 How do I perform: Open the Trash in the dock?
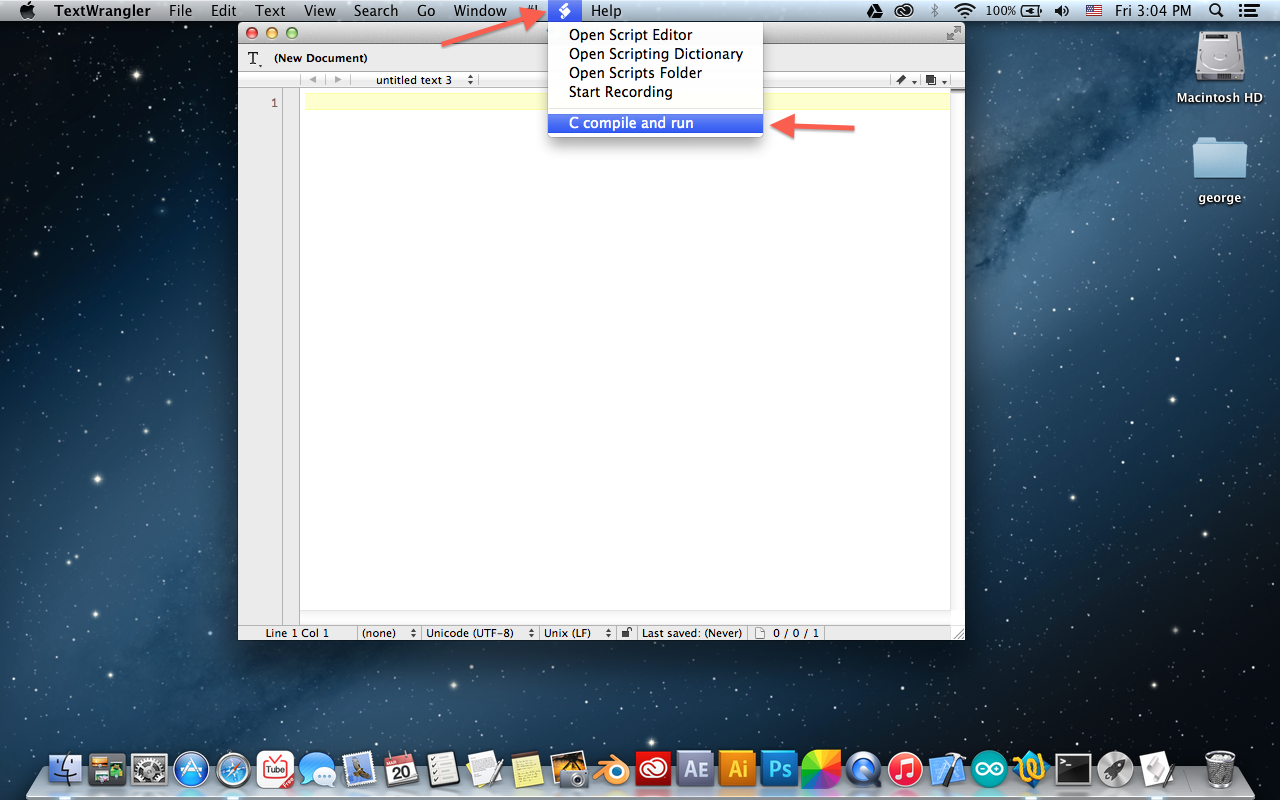pyautogui.click(x=1220, y=769)
